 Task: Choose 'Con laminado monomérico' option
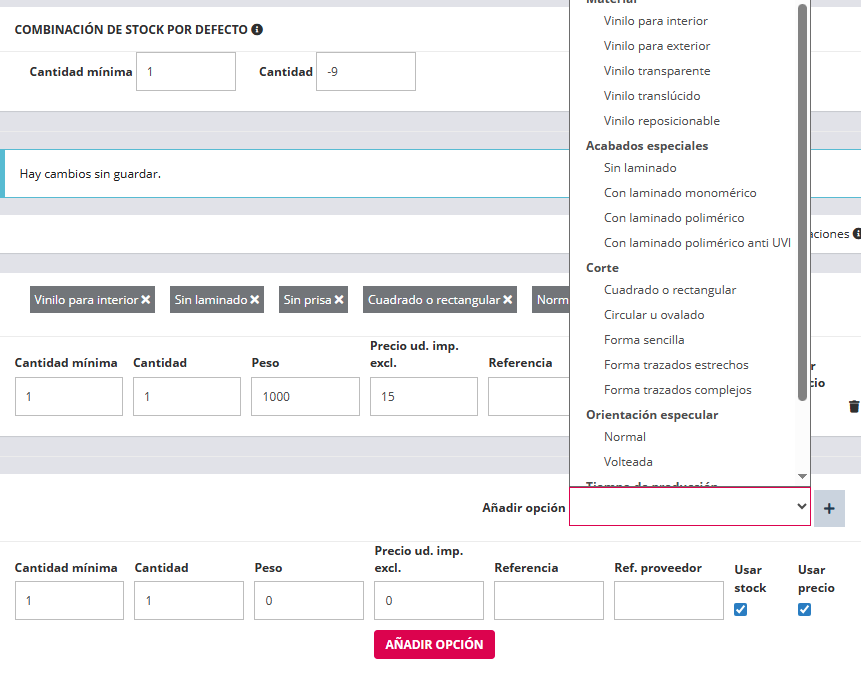[680, 193]
